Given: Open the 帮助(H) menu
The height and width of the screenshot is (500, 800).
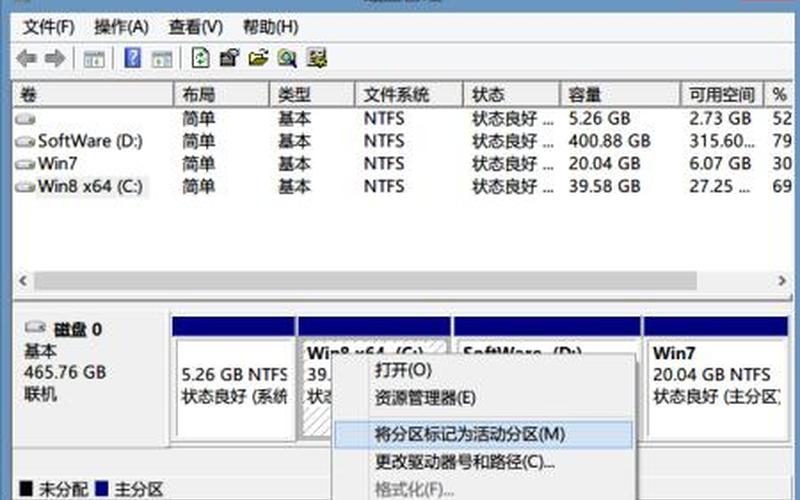Looking at the screenshot, I should (270, 27).
